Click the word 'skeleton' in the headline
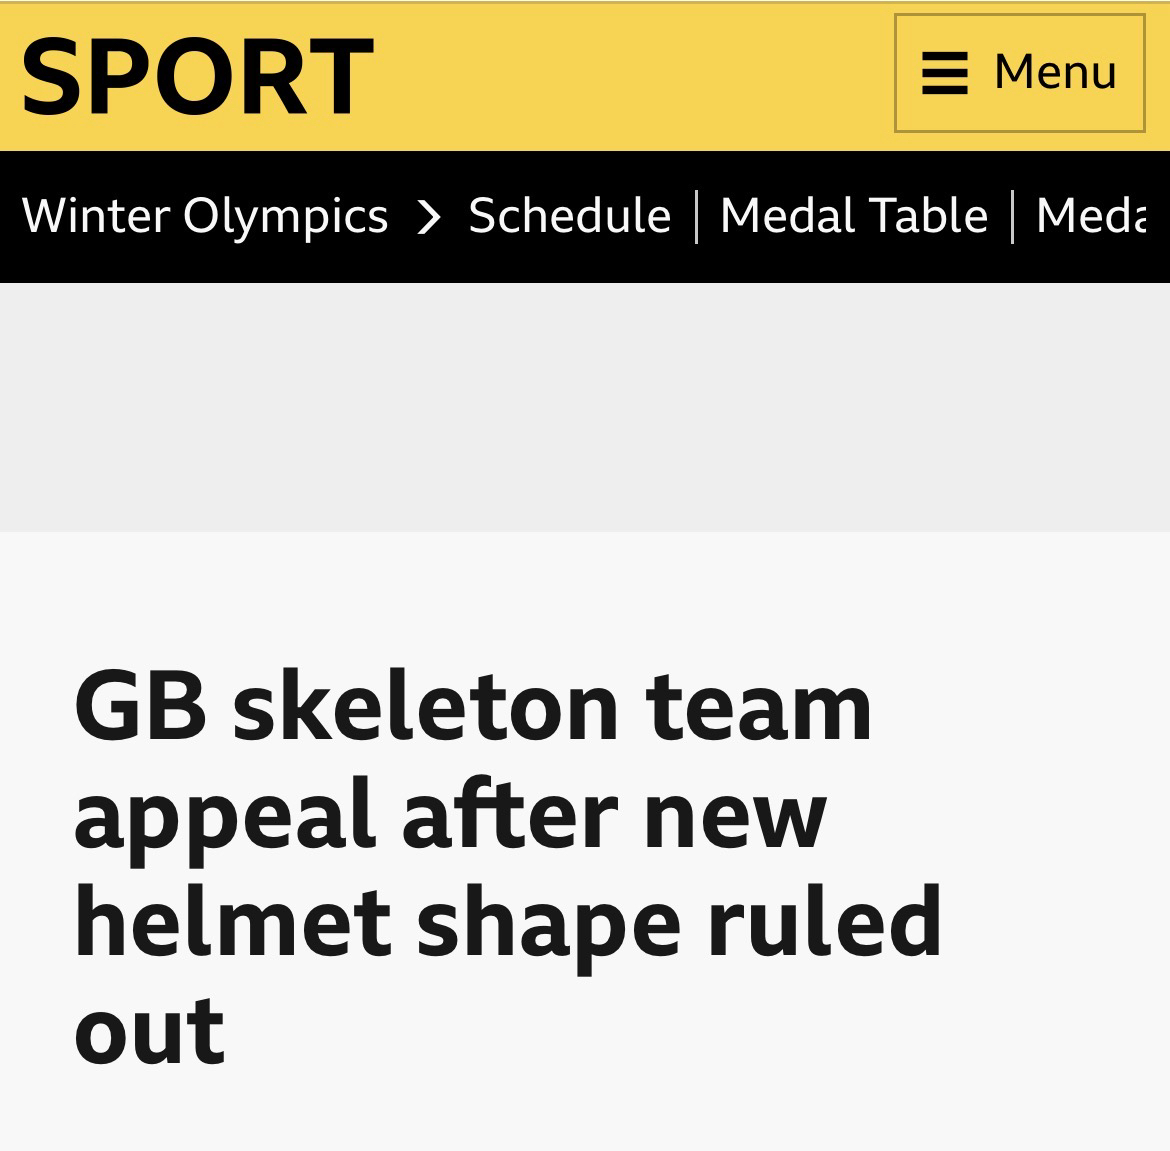The image size is (1170, 1151). pos(438,708)
